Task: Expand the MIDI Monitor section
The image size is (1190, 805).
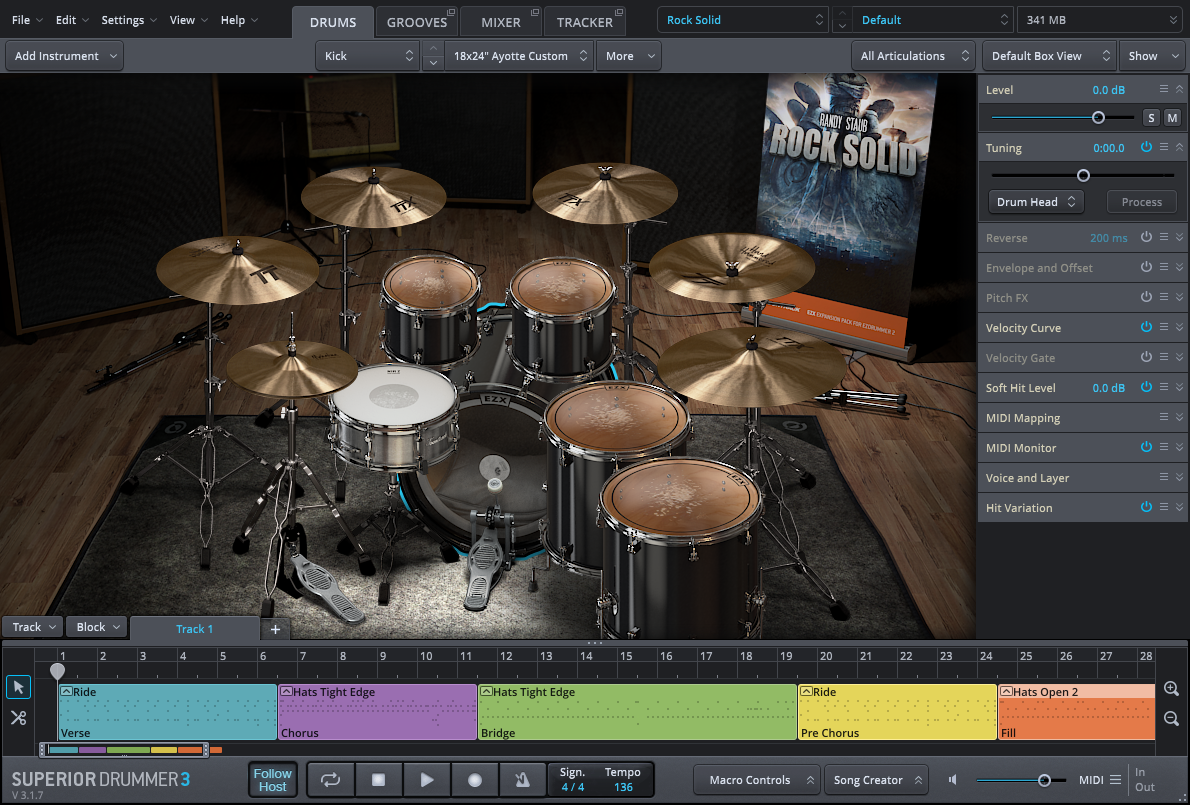Action: pyautogui.click(x=1179, y=448)
